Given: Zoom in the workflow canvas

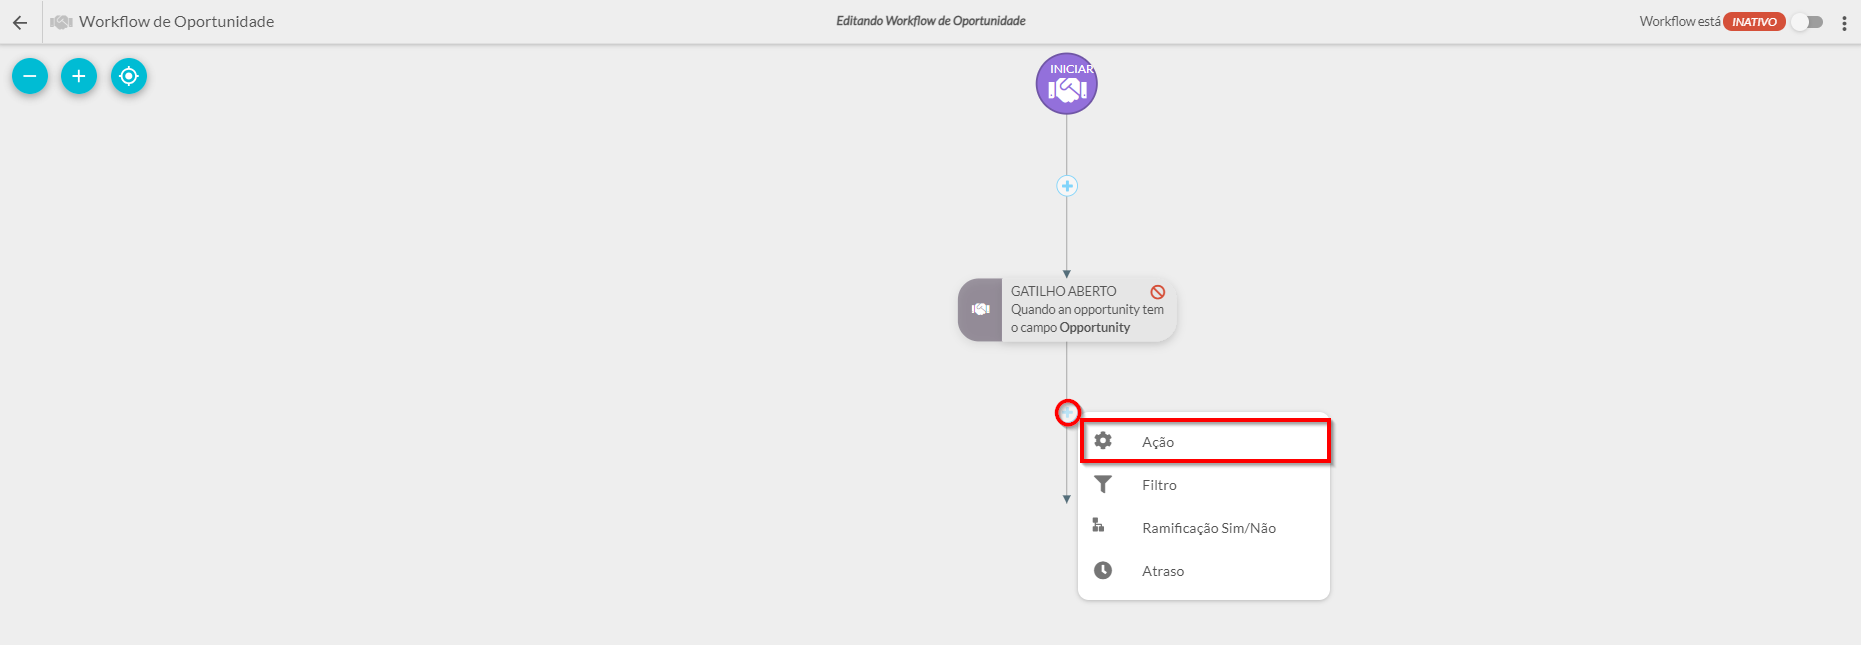Looking at the screenshot, I should [x=79, y=76].
